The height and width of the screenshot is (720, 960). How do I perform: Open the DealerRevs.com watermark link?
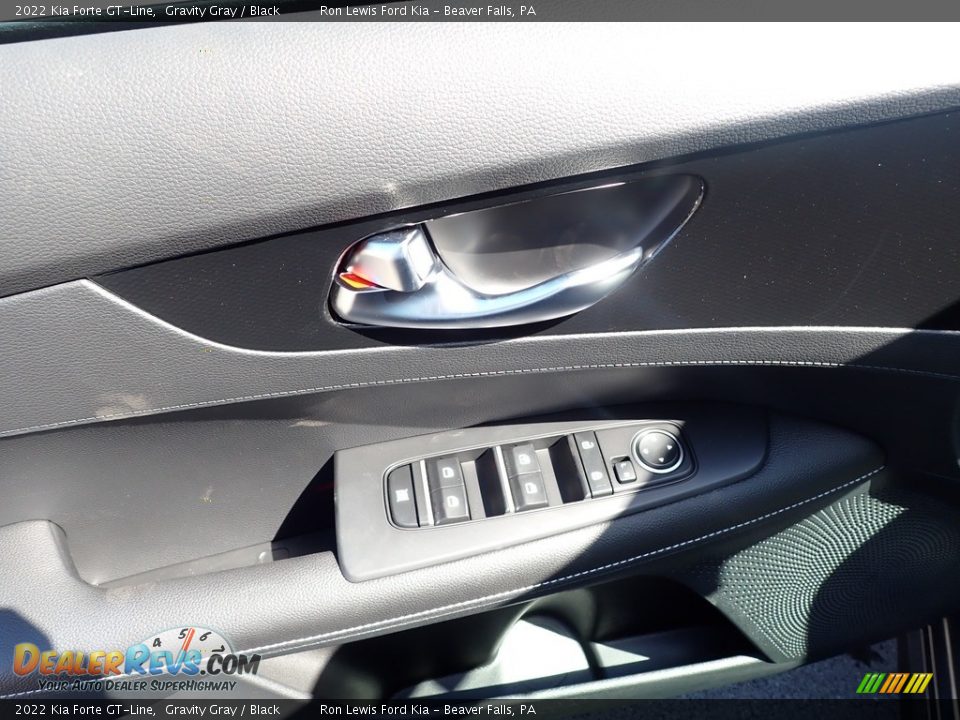[140, 661]
